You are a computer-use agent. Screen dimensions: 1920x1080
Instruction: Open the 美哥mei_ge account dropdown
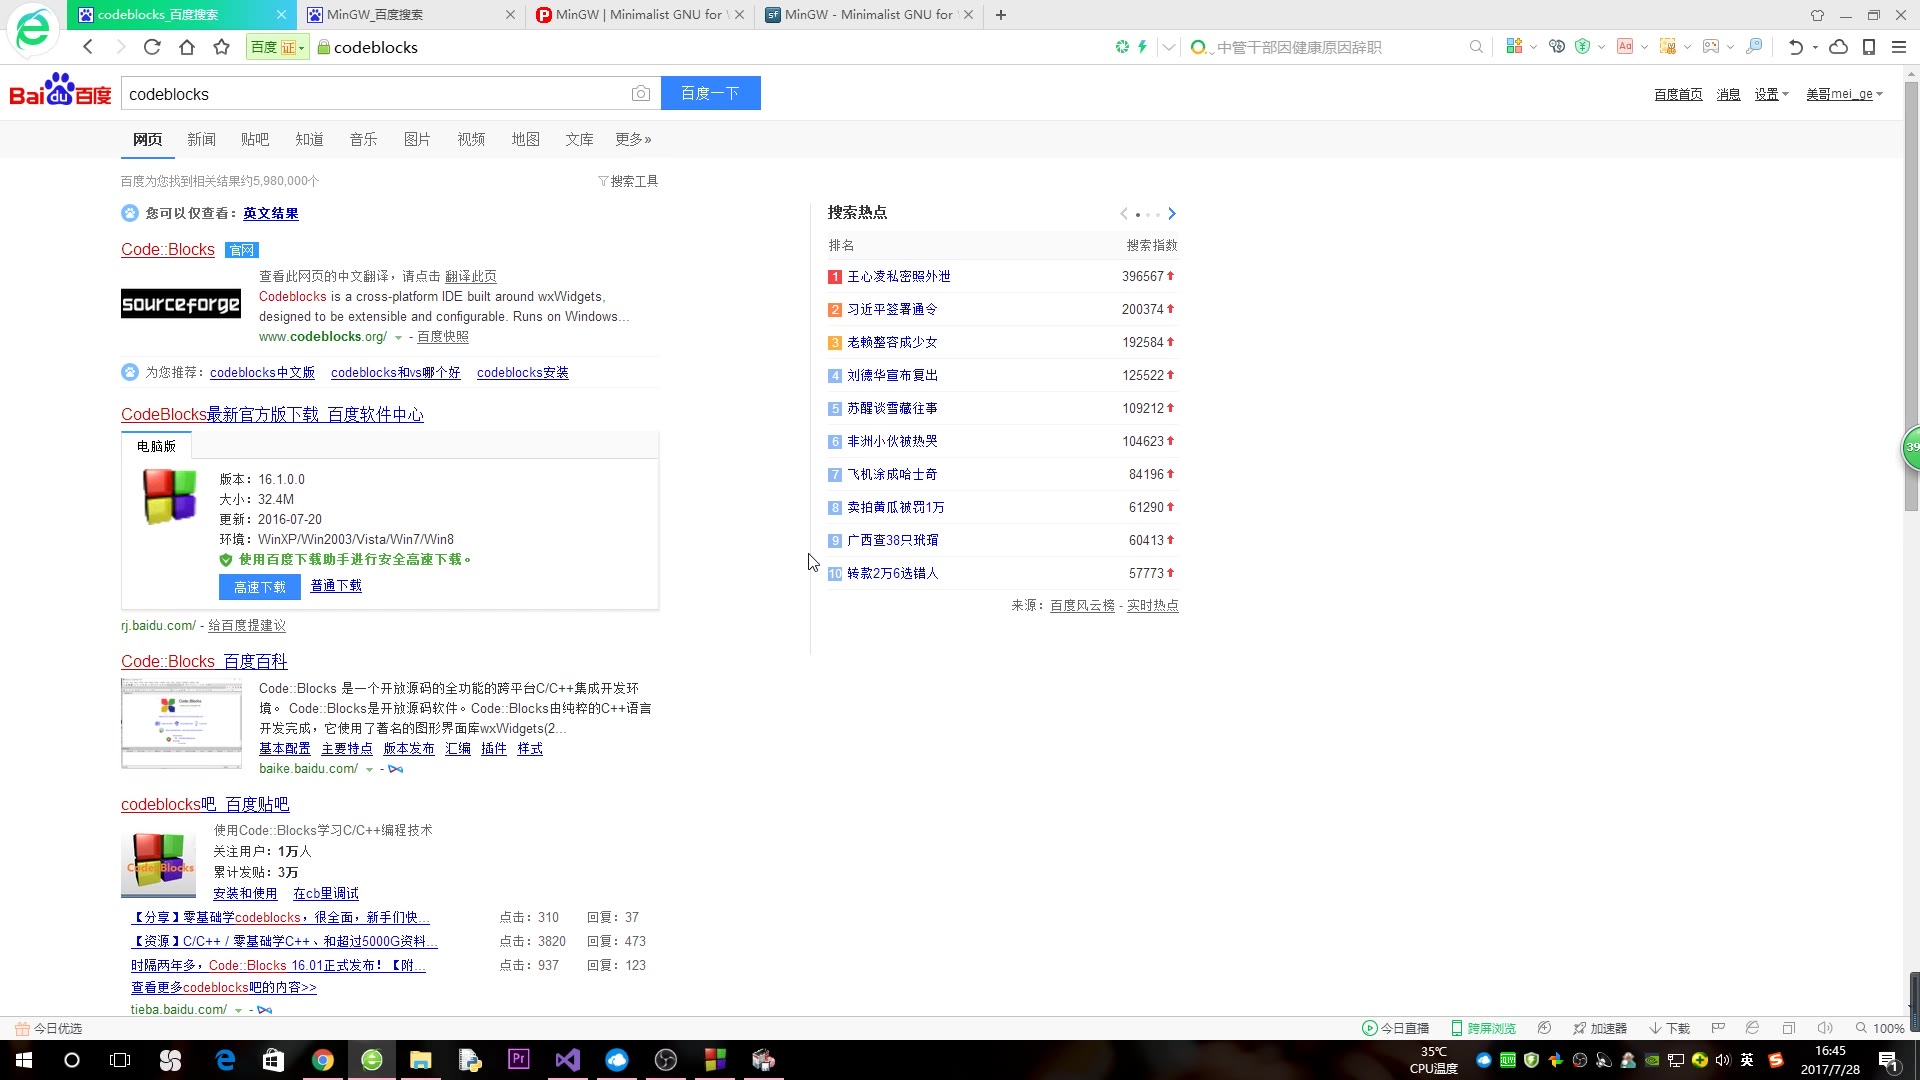(1844, 94)
